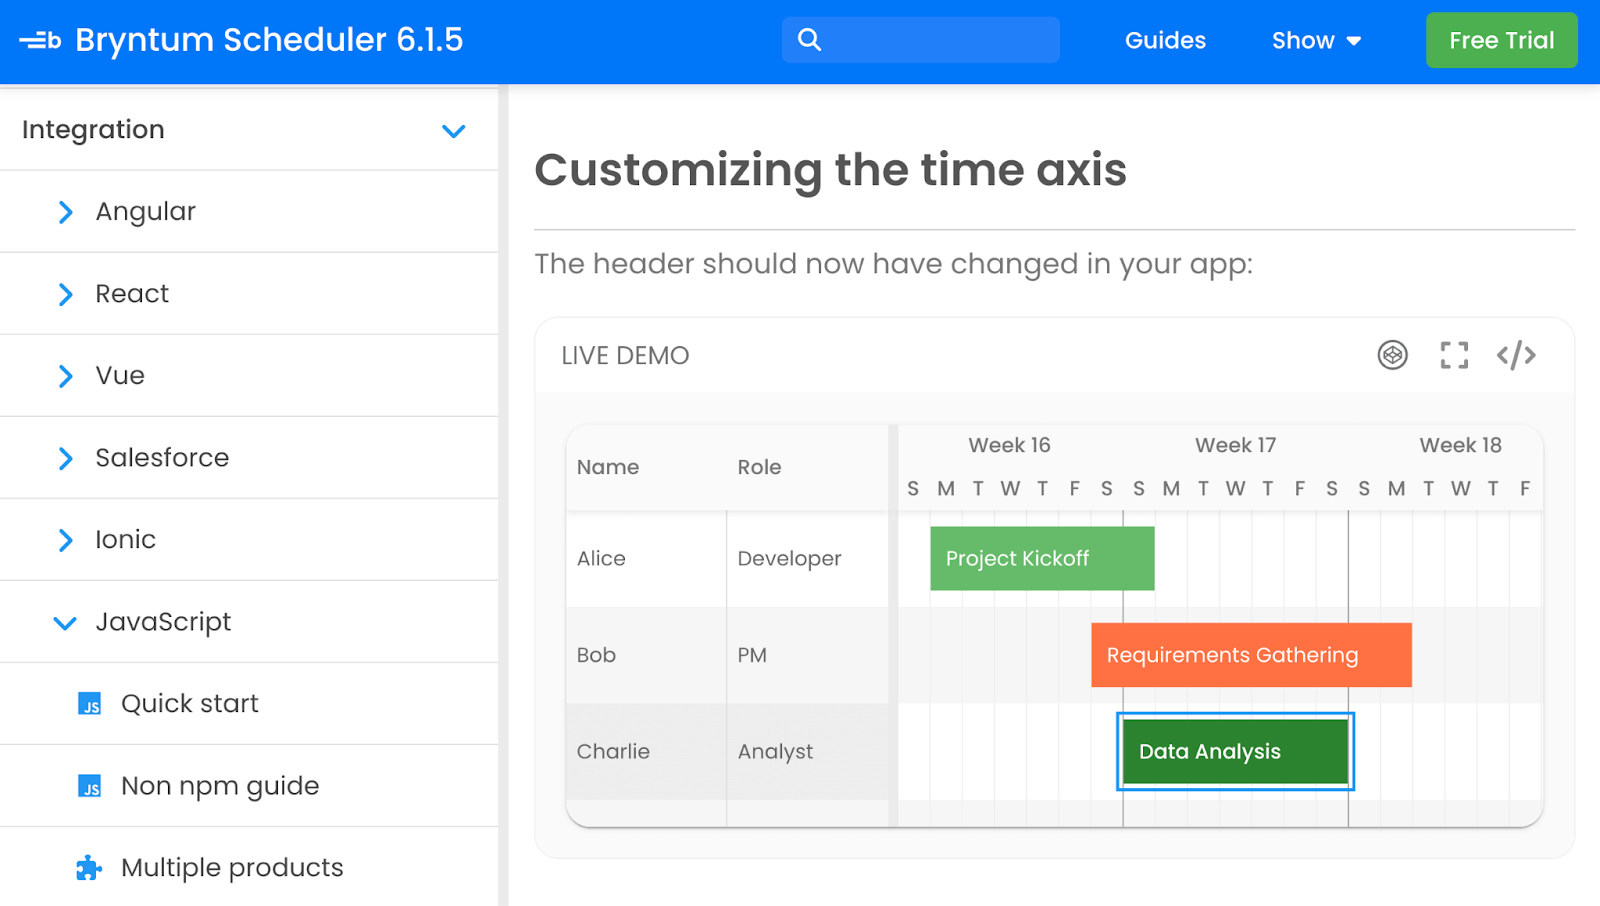1600x906 pixels.
Task: Click the Week 16 time axis header
Action: pos(1009,445)
